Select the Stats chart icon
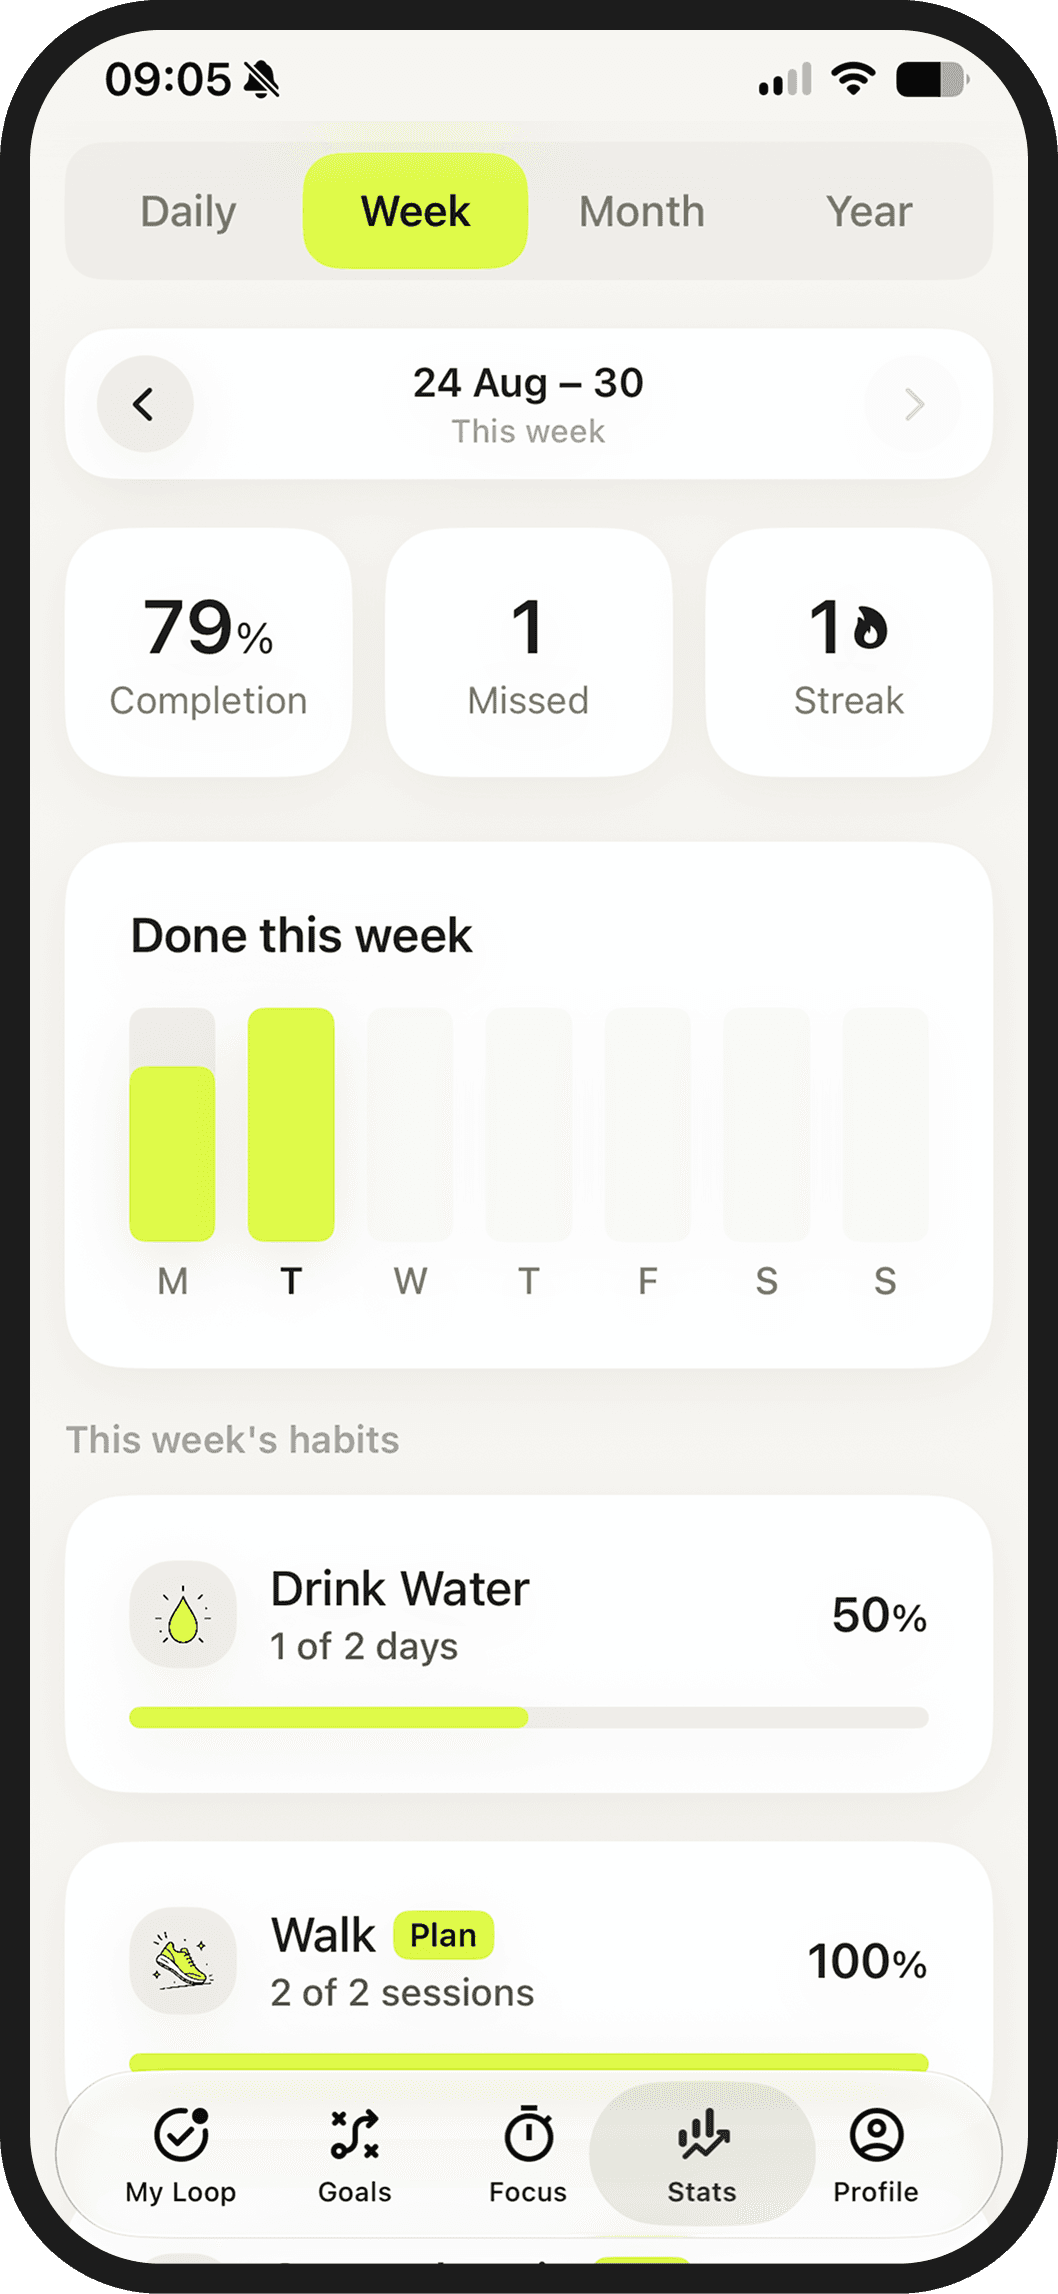This screenshot has height=2294, width=1058. [x=703, y=2134]
